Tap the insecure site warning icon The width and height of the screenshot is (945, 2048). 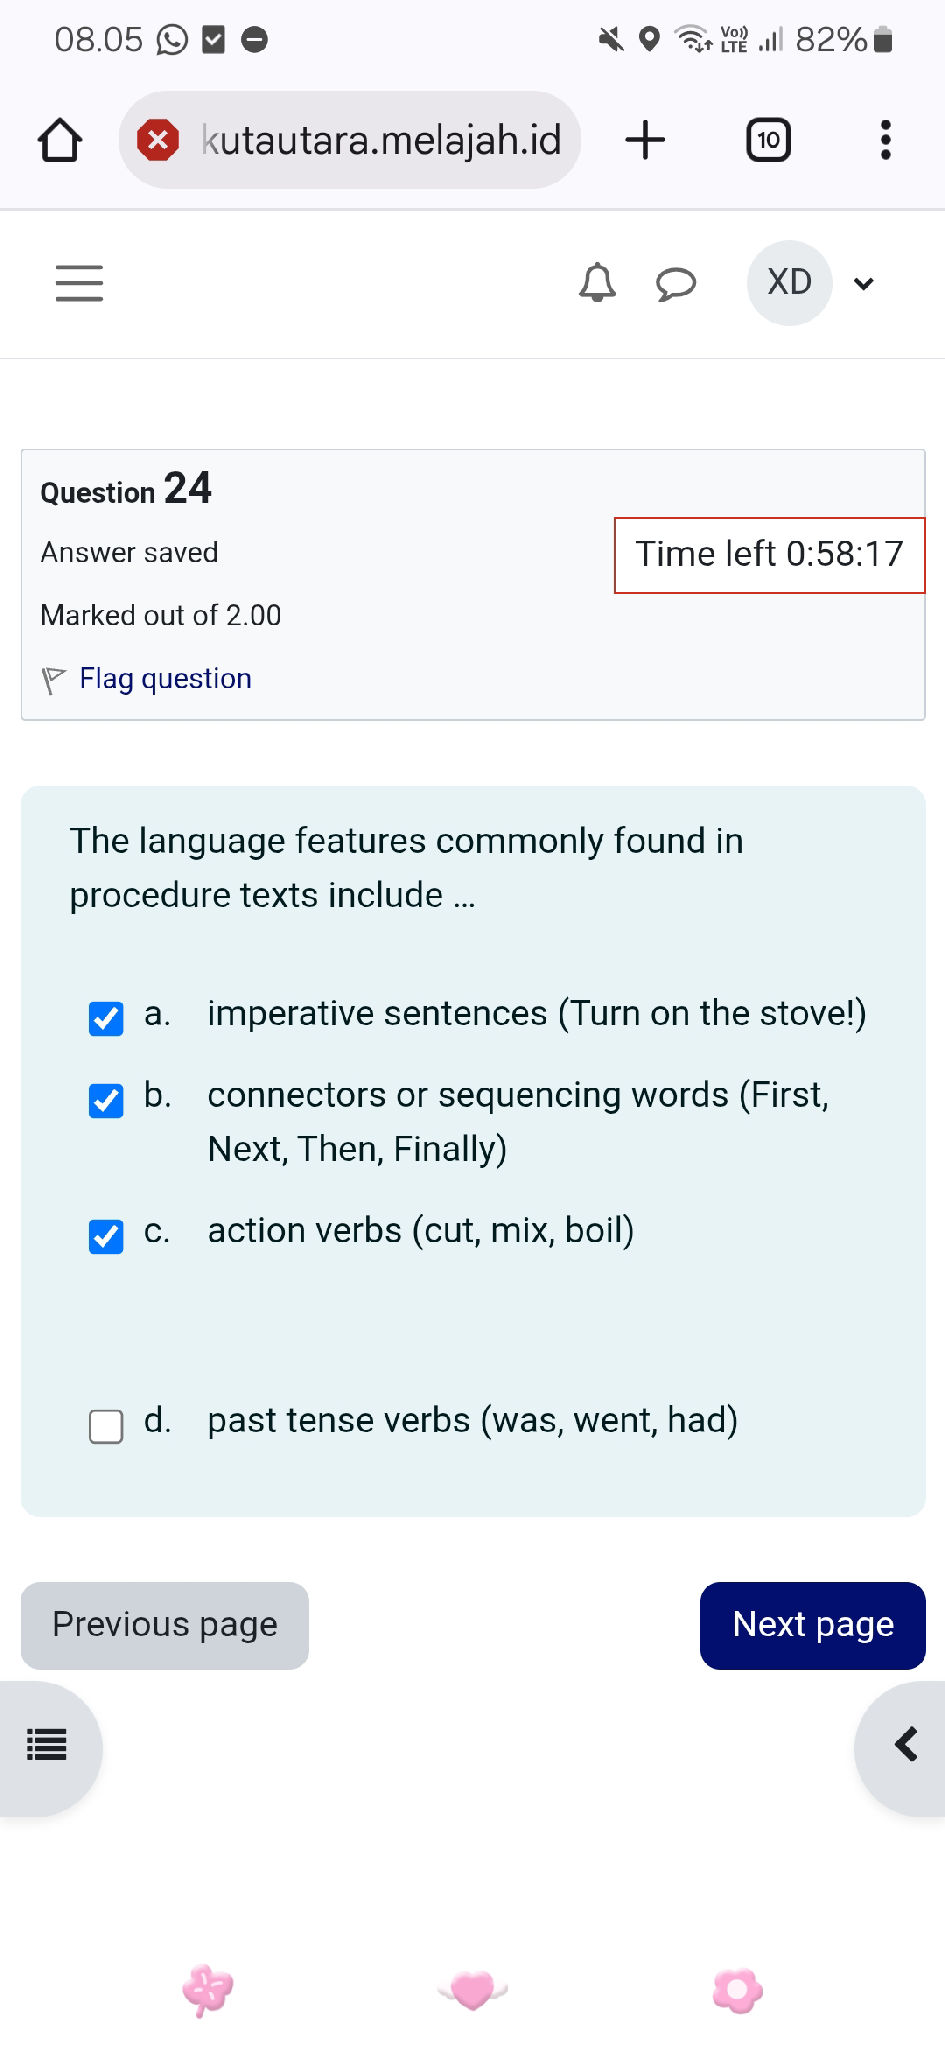(158, 140)
